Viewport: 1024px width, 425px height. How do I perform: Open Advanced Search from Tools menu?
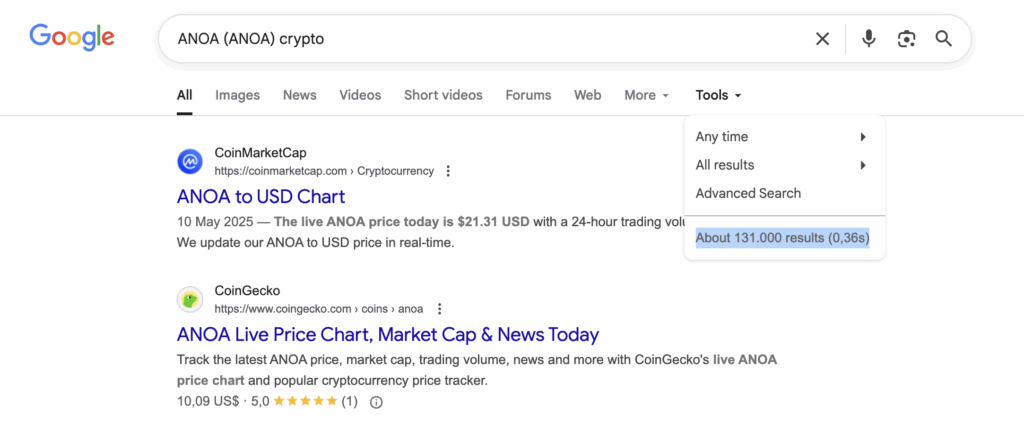pos(748,193)
